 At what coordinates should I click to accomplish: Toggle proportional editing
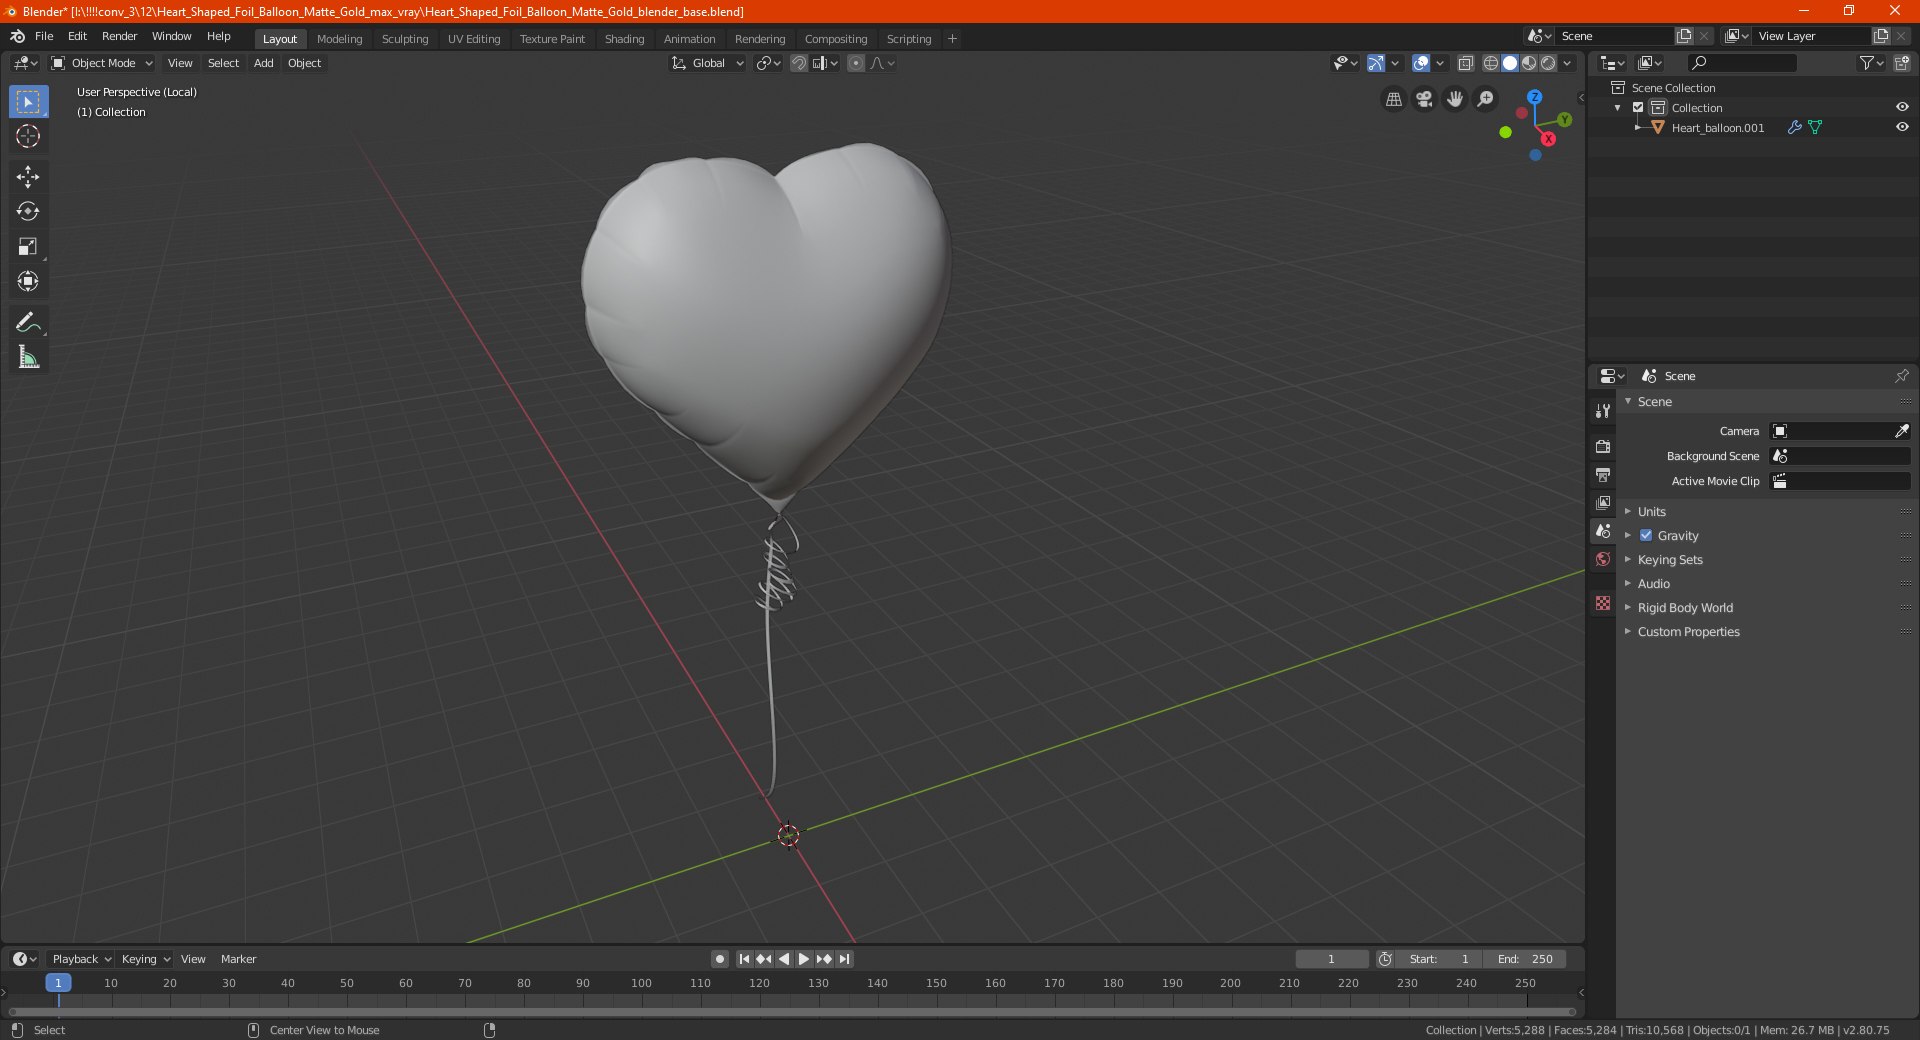tap(856, 63)
